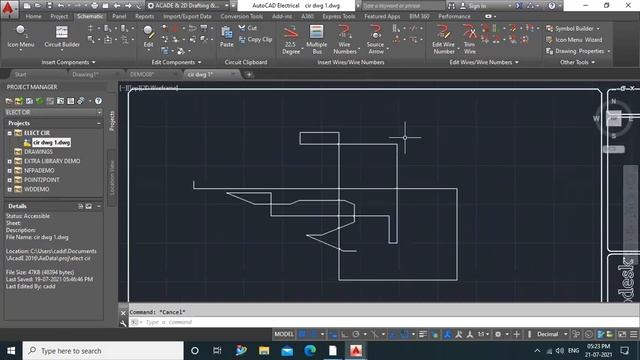The width and height of the screenshot is (640, 360).
Task: Expand the Other Tools panel
Action: click(577, 62)
